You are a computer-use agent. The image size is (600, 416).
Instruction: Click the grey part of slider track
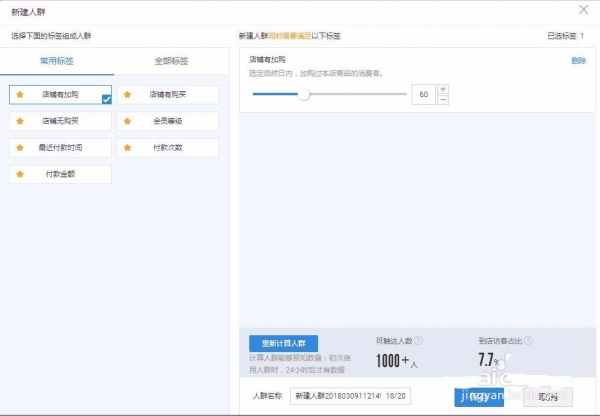point(358,94)
